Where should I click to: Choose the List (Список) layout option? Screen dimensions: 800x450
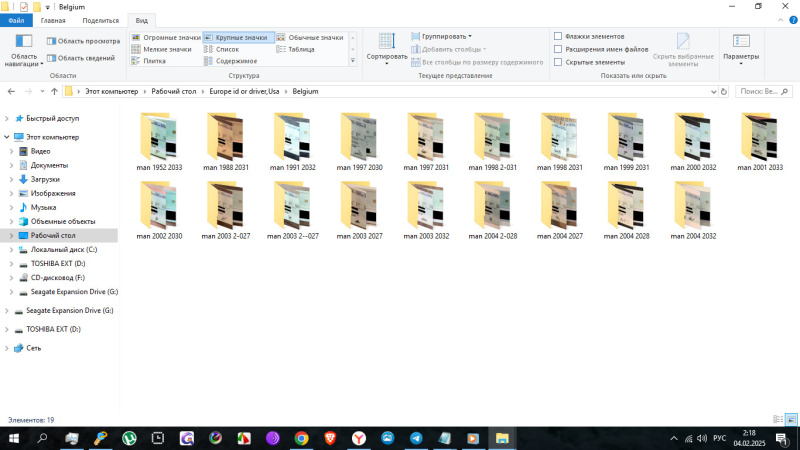point(226,49)
